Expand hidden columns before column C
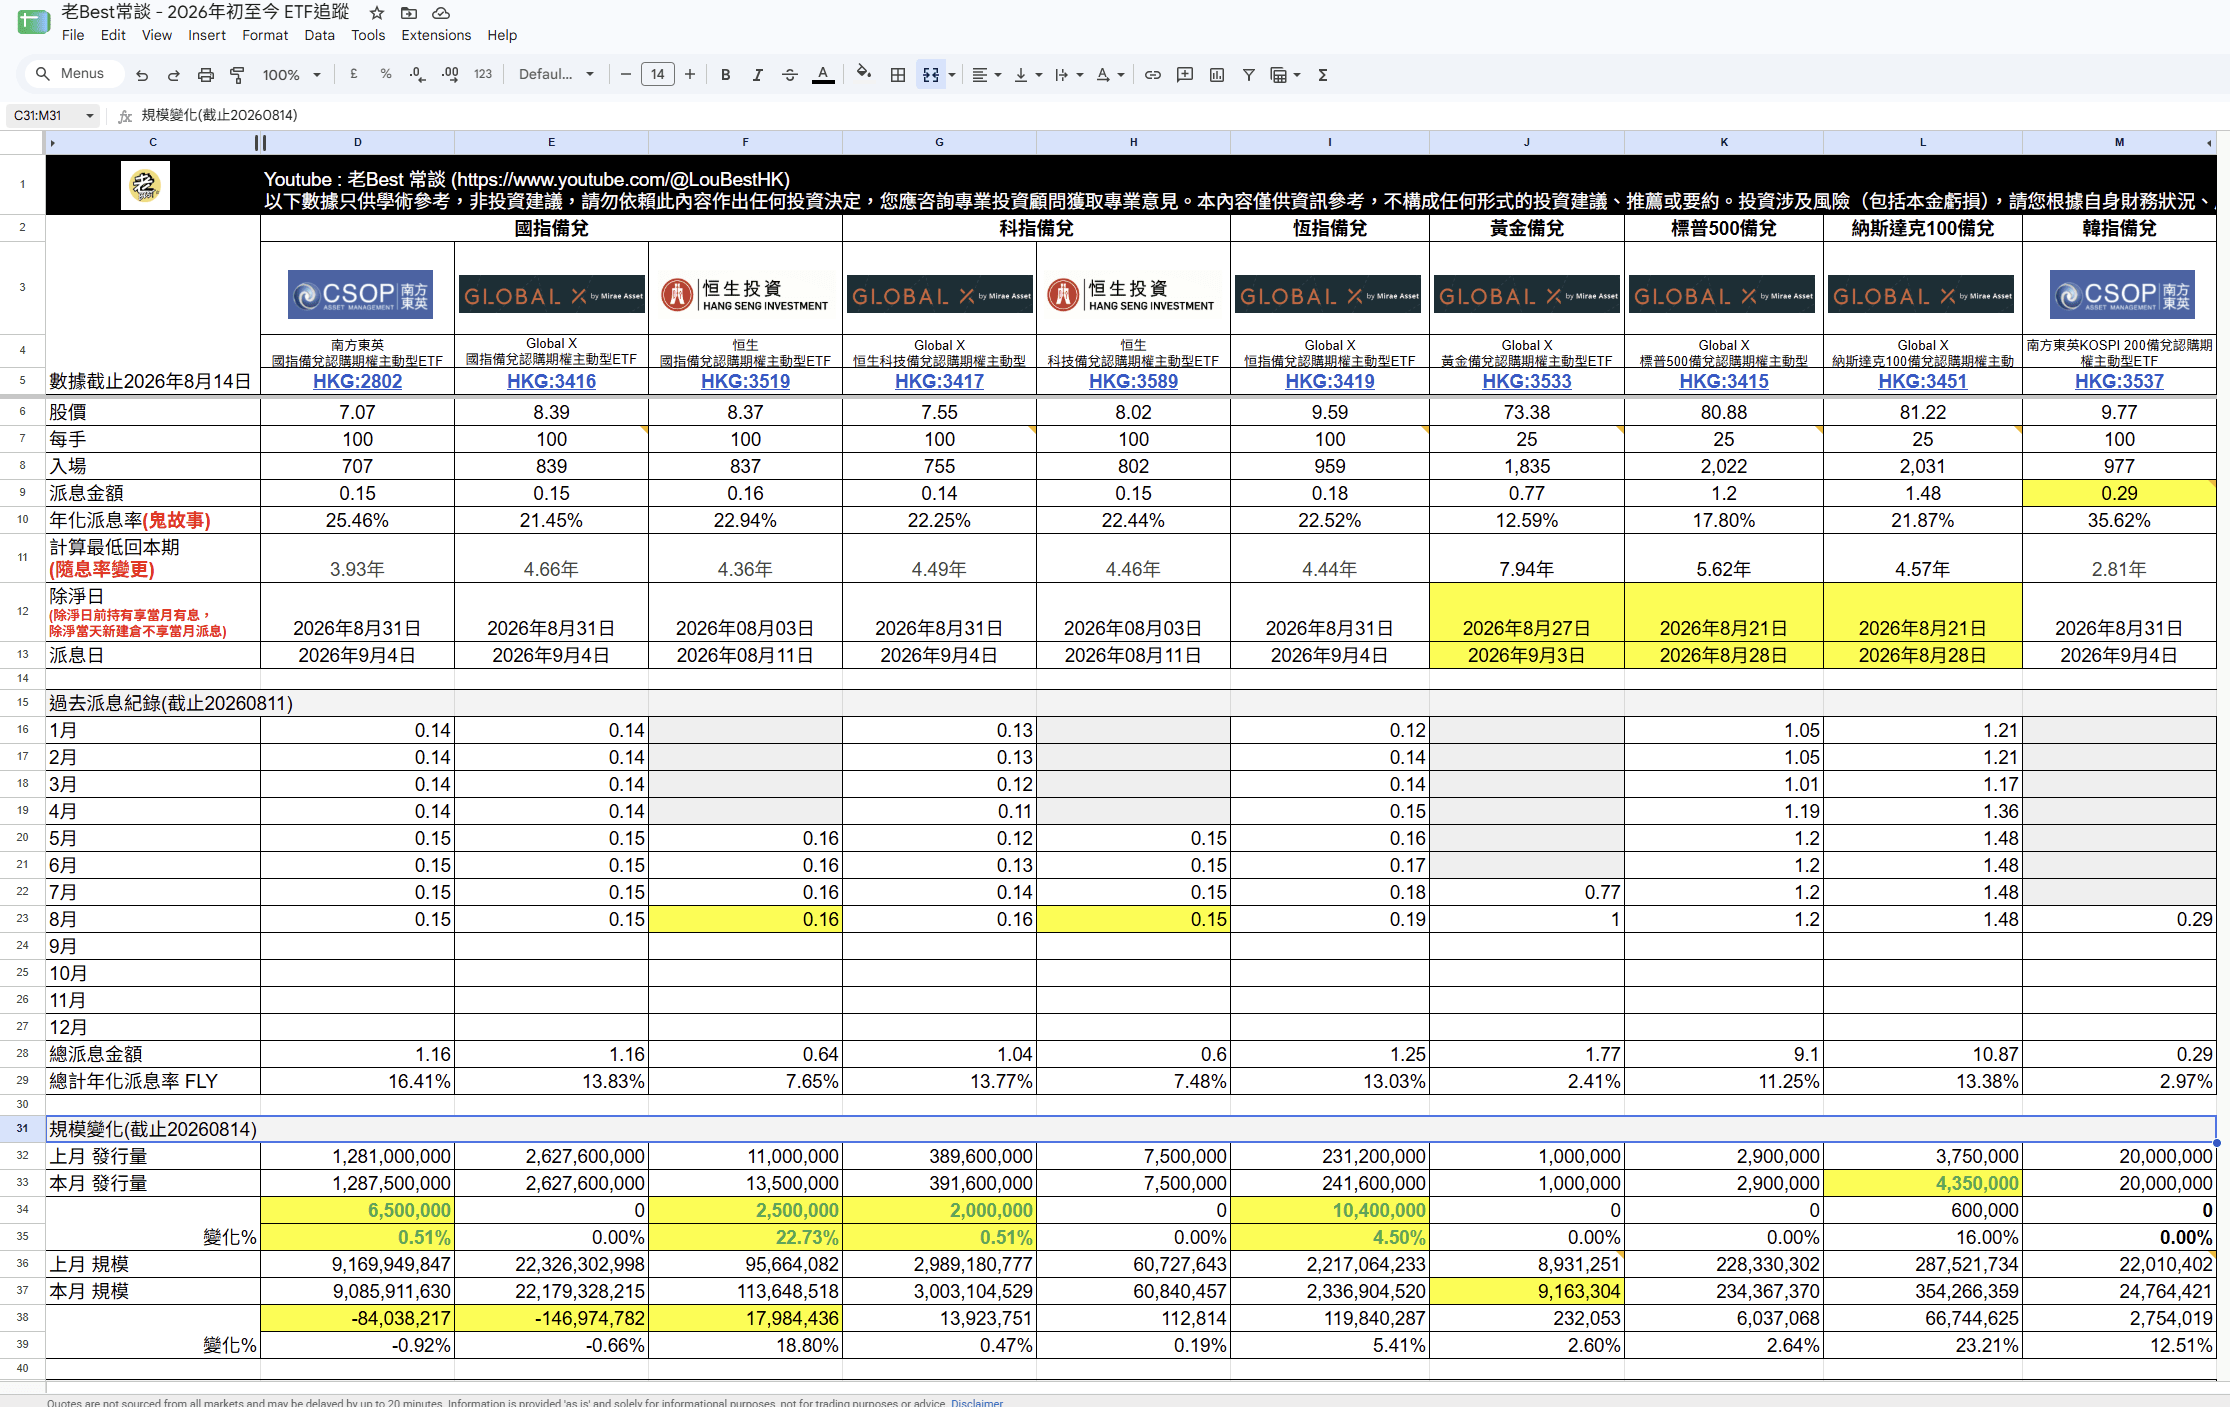The height and width of the screenshot is (1407, 2230). (x=52, y=143)
